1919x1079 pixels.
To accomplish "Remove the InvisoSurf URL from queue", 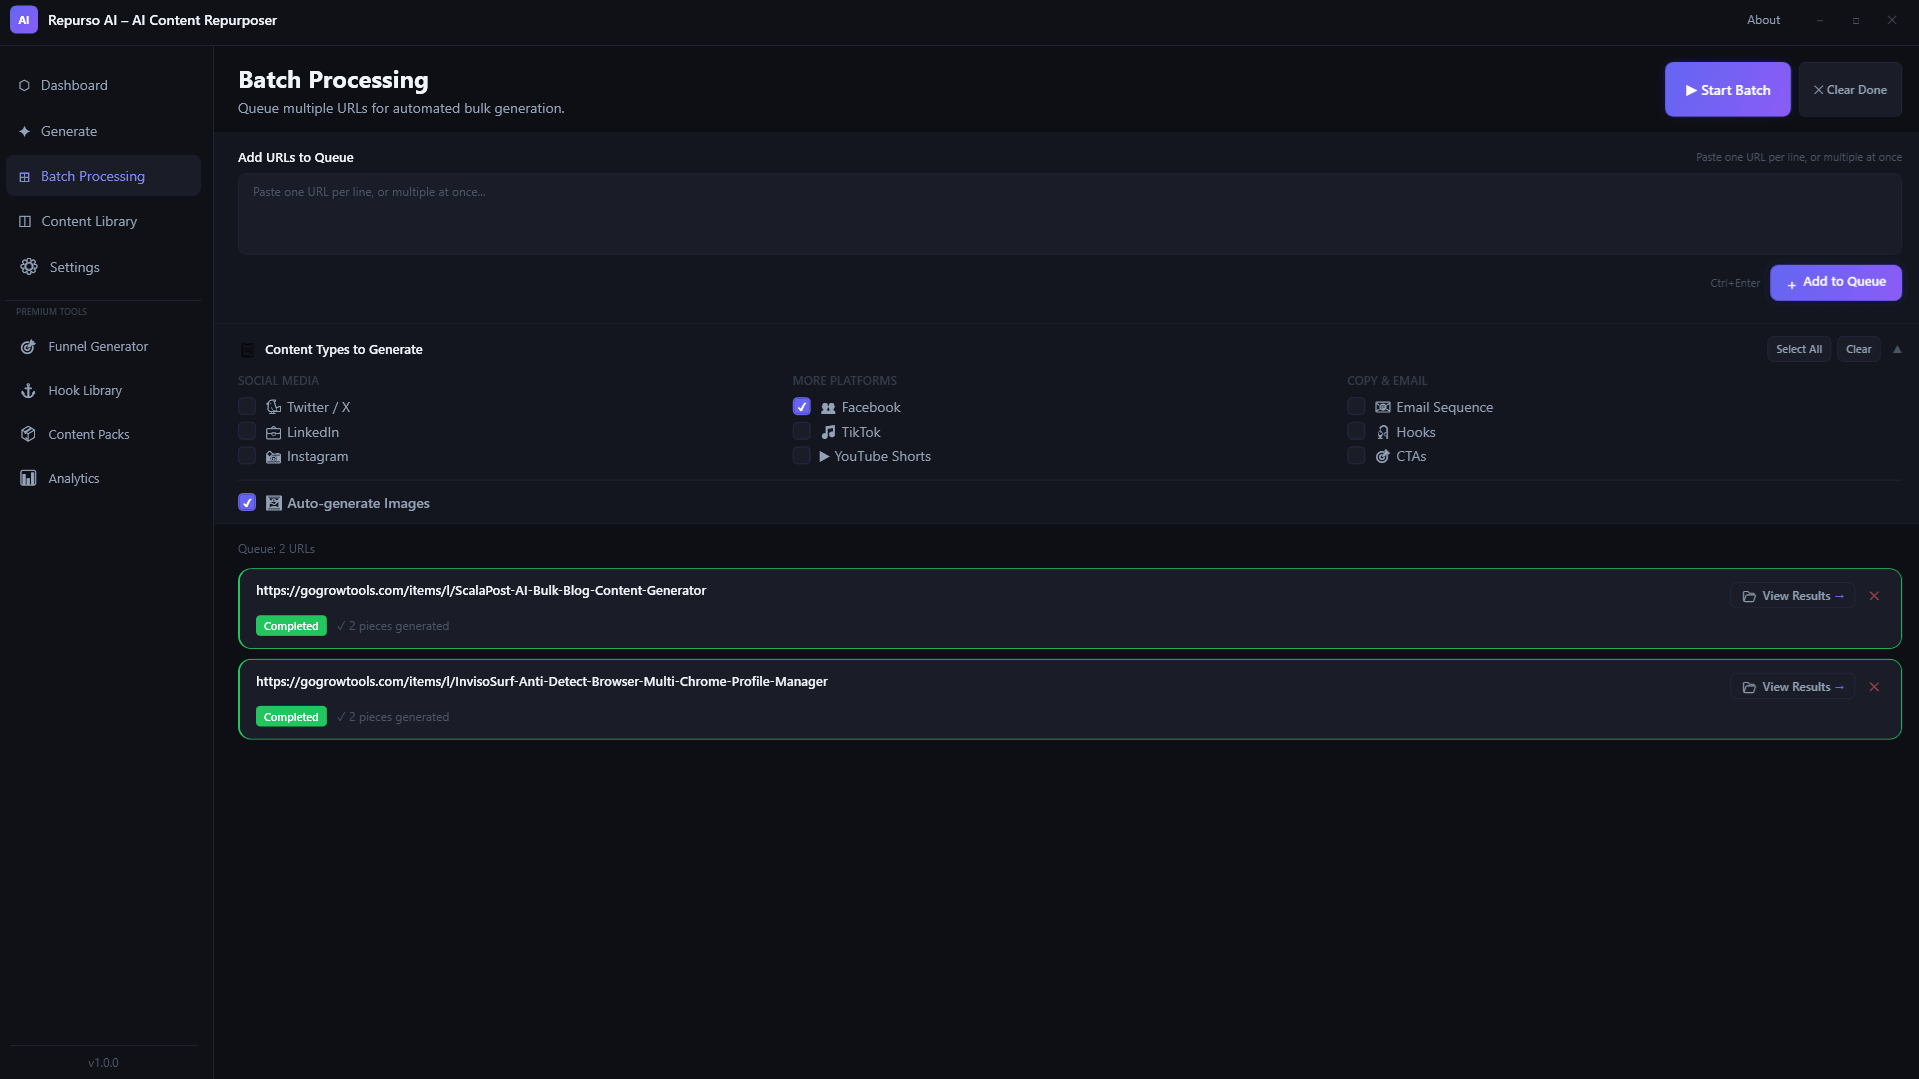I will tap(1874, 687).
